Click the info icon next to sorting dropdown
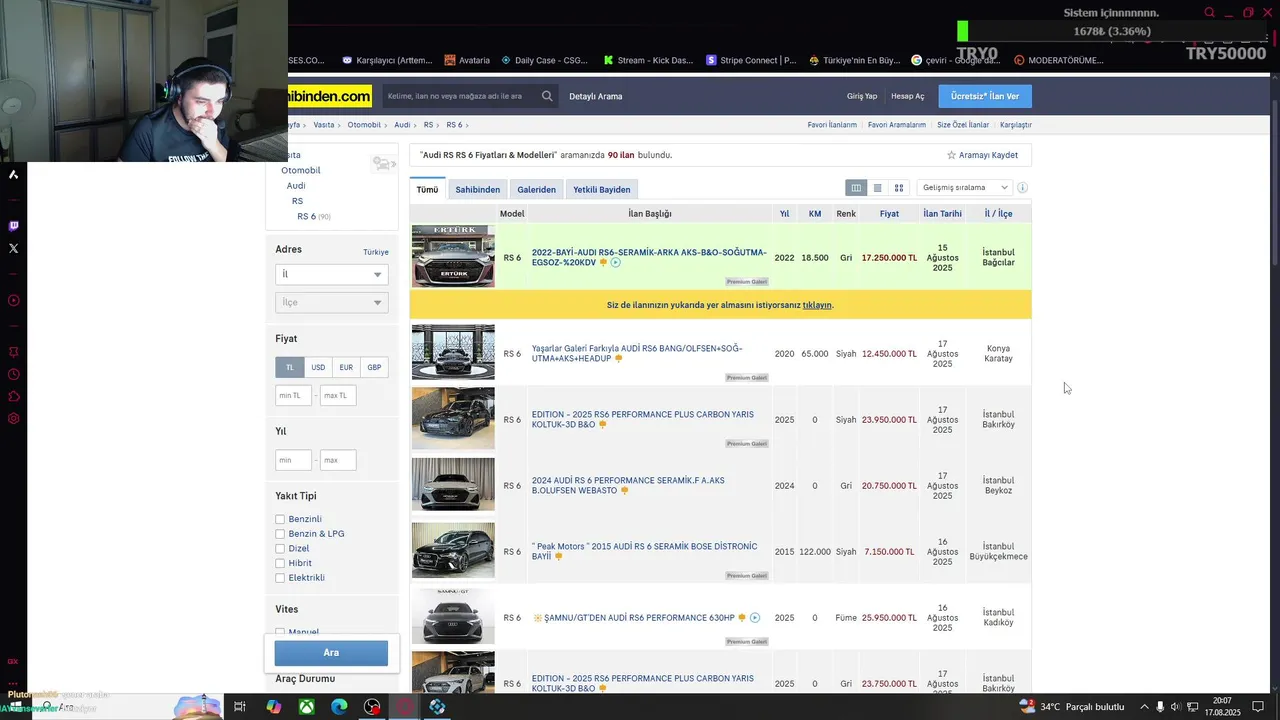This screenshot has width=1280, height=720. click(1022, 188)
